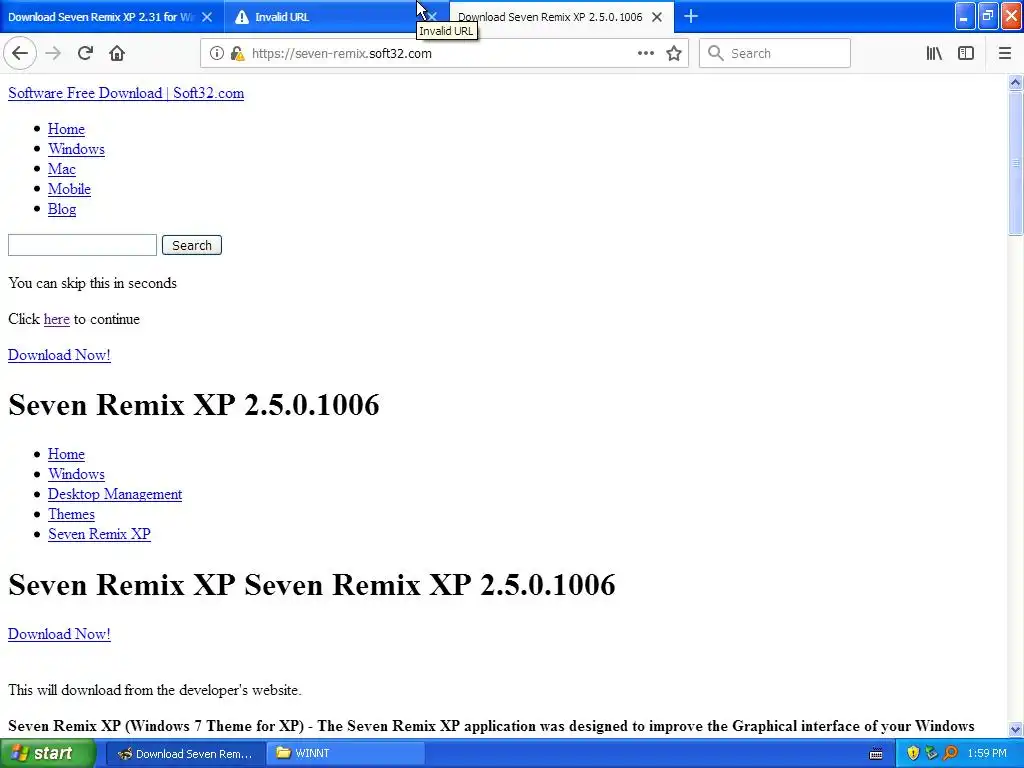Open the Themes breadcrumb link
This screenshot has height=768, width=1024.
71,514
